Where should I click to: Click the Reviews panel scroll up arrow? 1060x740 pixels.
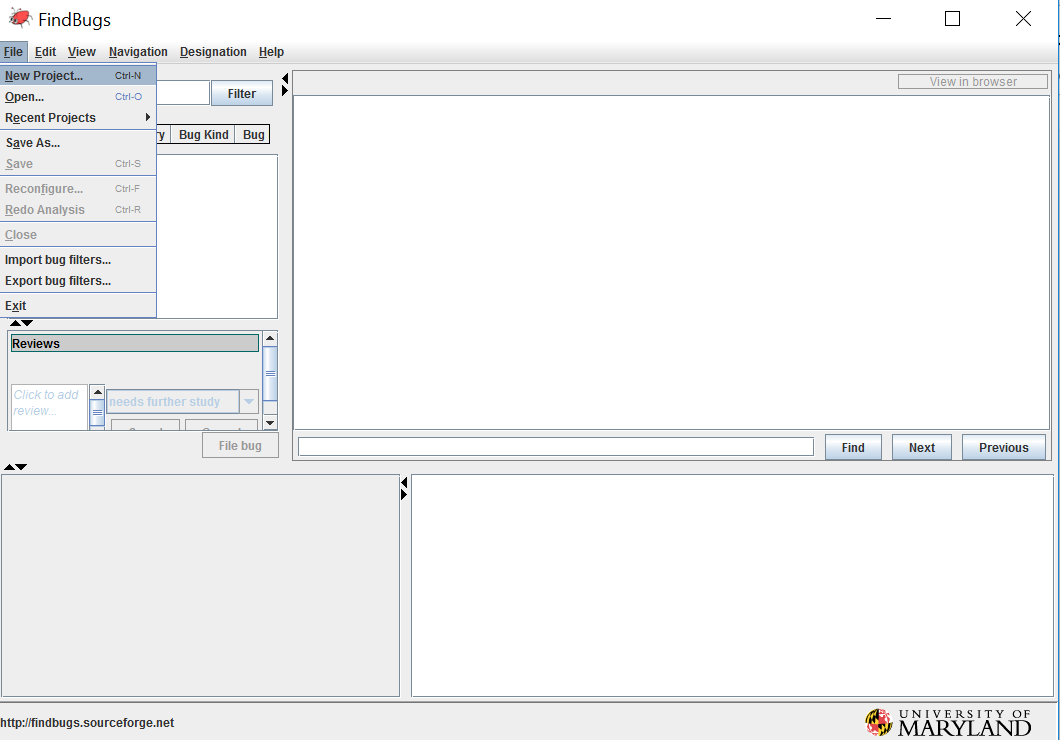pos(270,339)
